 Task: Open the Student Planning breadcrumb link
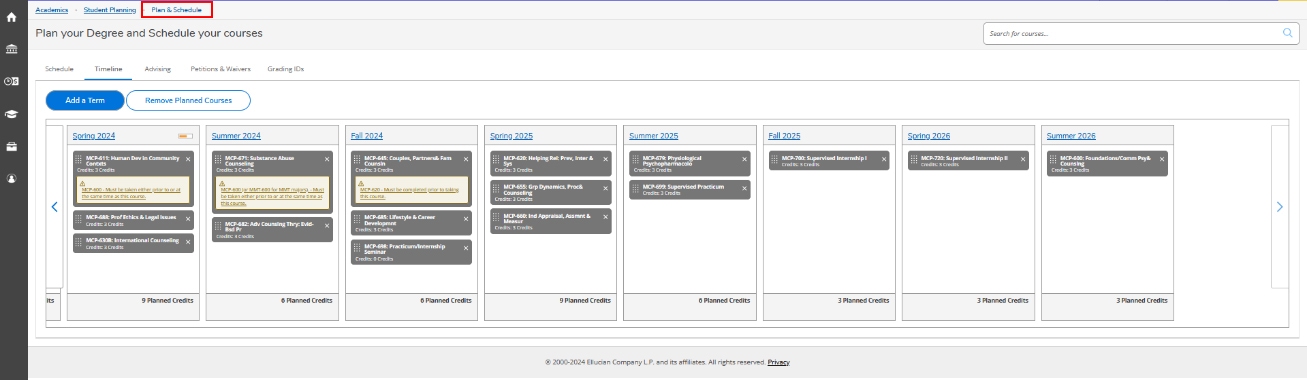[x=110, y=9]
